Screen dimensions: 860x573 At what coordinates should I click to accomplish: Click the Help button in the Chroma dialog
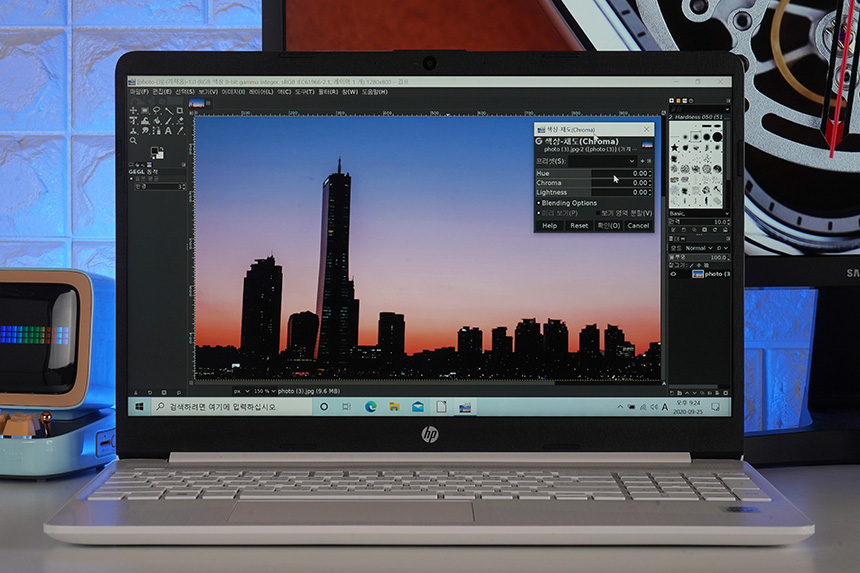tap(550, 226)
